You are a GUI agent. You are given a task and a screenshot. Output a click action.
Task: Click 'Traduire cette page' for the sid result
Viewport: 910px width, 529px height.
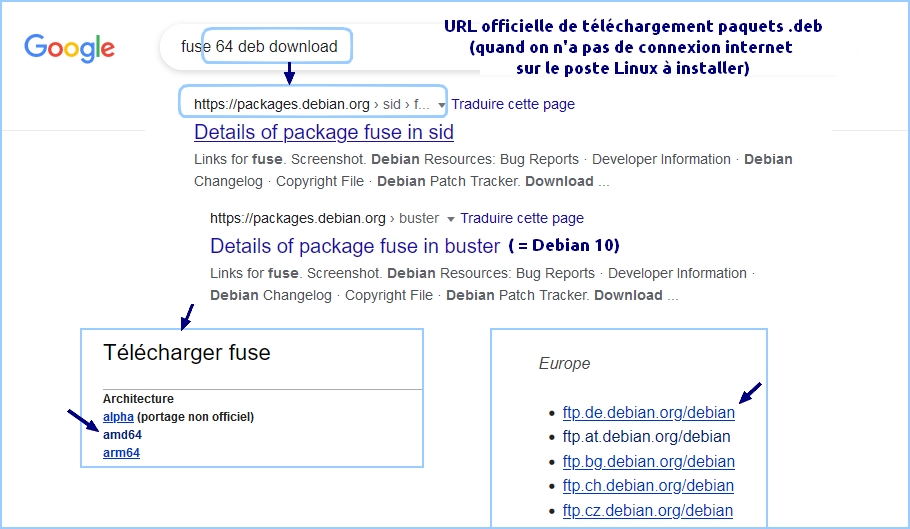[x=513, y=104]
